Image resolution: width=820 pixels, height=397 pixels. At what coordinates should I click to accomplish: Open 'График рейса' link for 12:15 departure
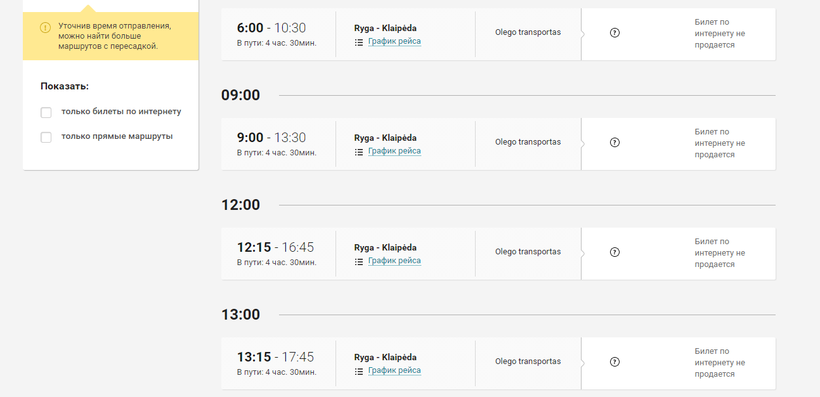(x=394, y=261)
